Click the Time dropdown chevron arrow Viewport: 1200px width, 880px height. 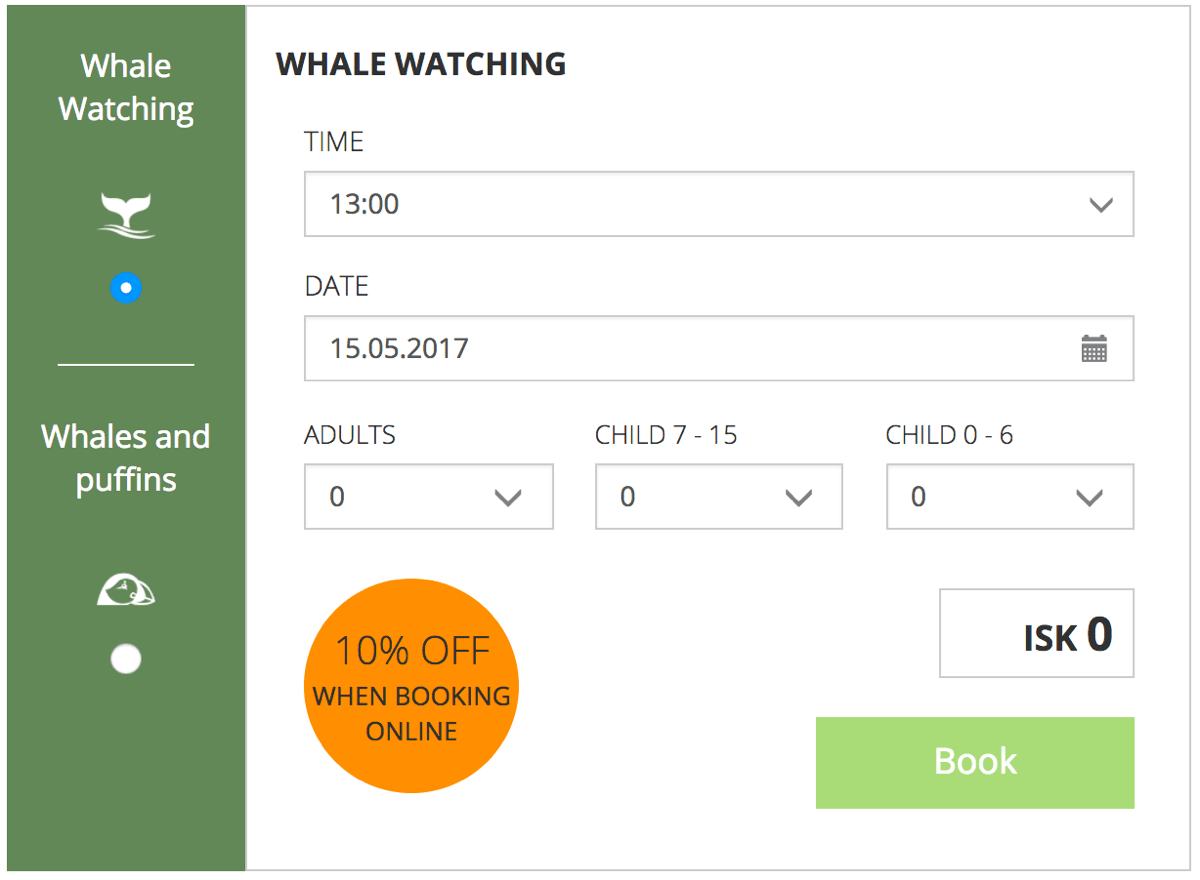pyautogui.click(x=1100, y=205)
